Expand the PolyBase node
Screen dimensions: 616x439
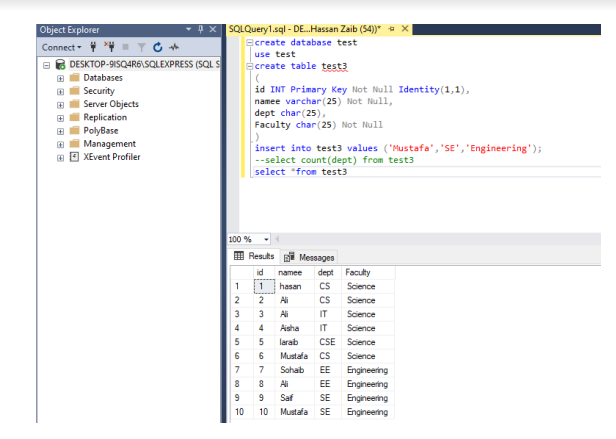point(60,131)
